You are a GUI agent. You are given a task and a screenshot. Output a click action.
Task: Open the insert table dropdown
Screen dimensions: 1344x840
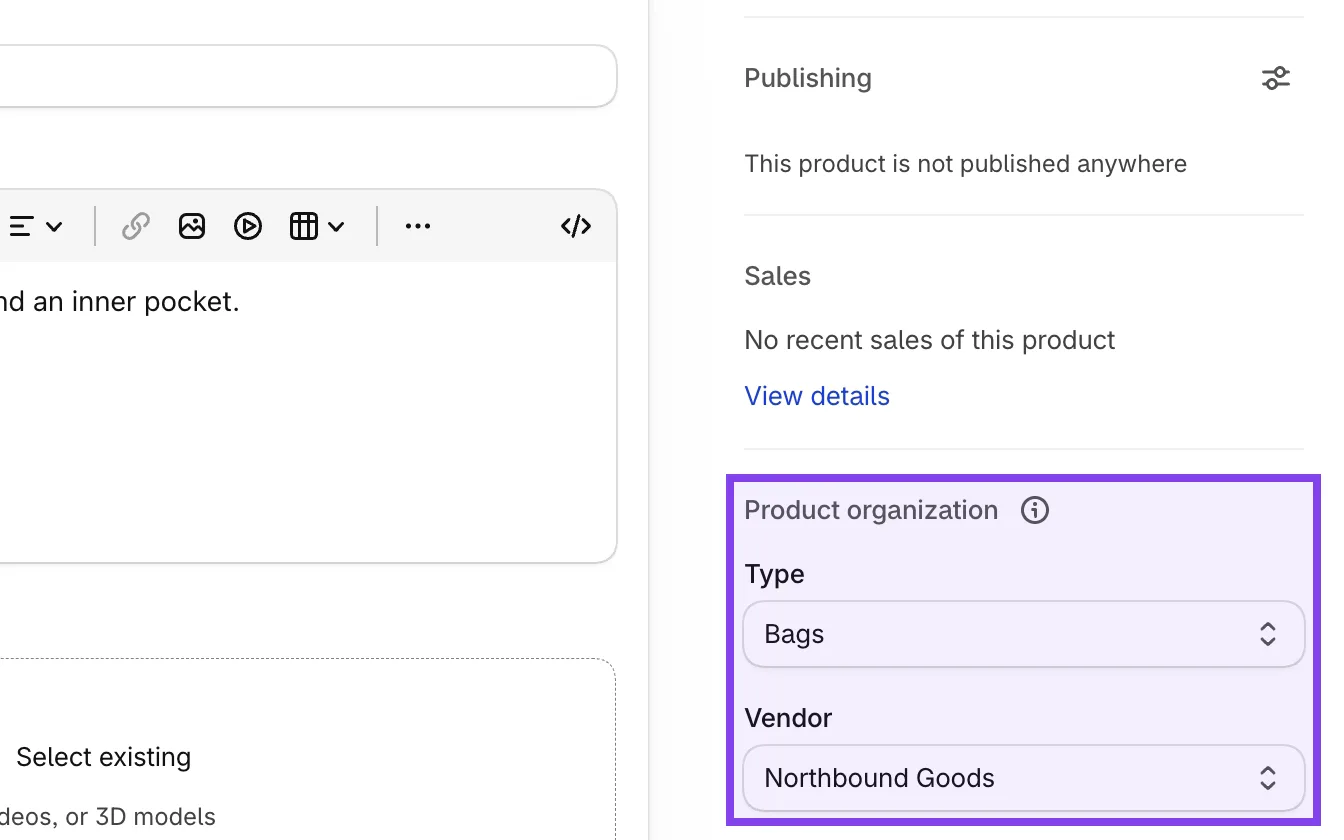point(317,226)
